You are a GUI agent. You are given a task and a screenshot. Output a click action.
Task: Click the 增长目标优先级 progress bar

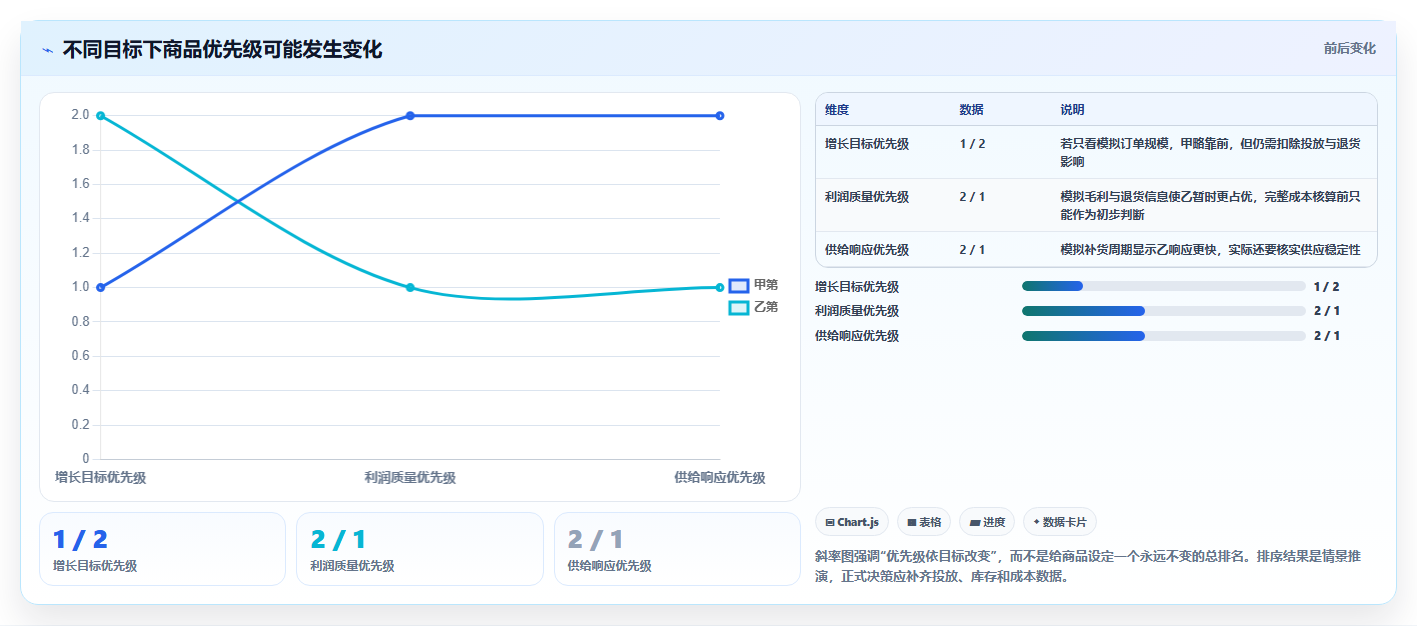pos(1164,286)
